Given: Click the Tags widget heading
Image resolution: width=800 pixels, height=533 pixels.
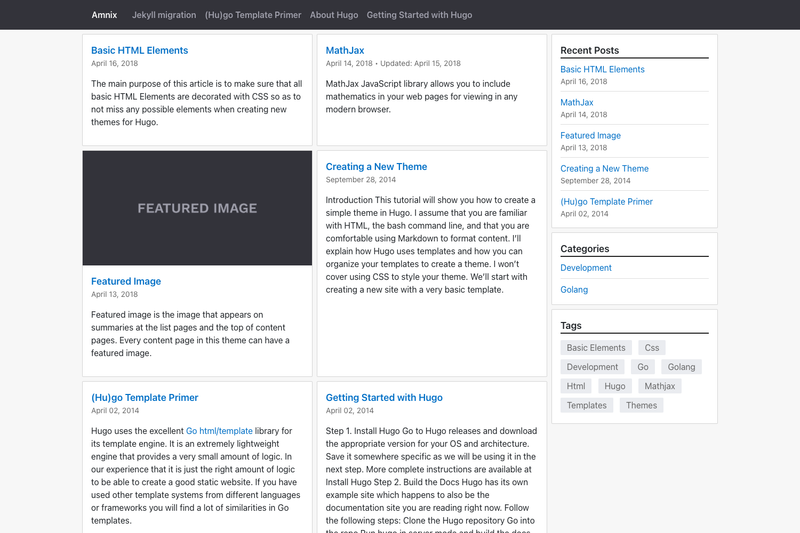Looking at the screenshot, I should pos(571,325).
